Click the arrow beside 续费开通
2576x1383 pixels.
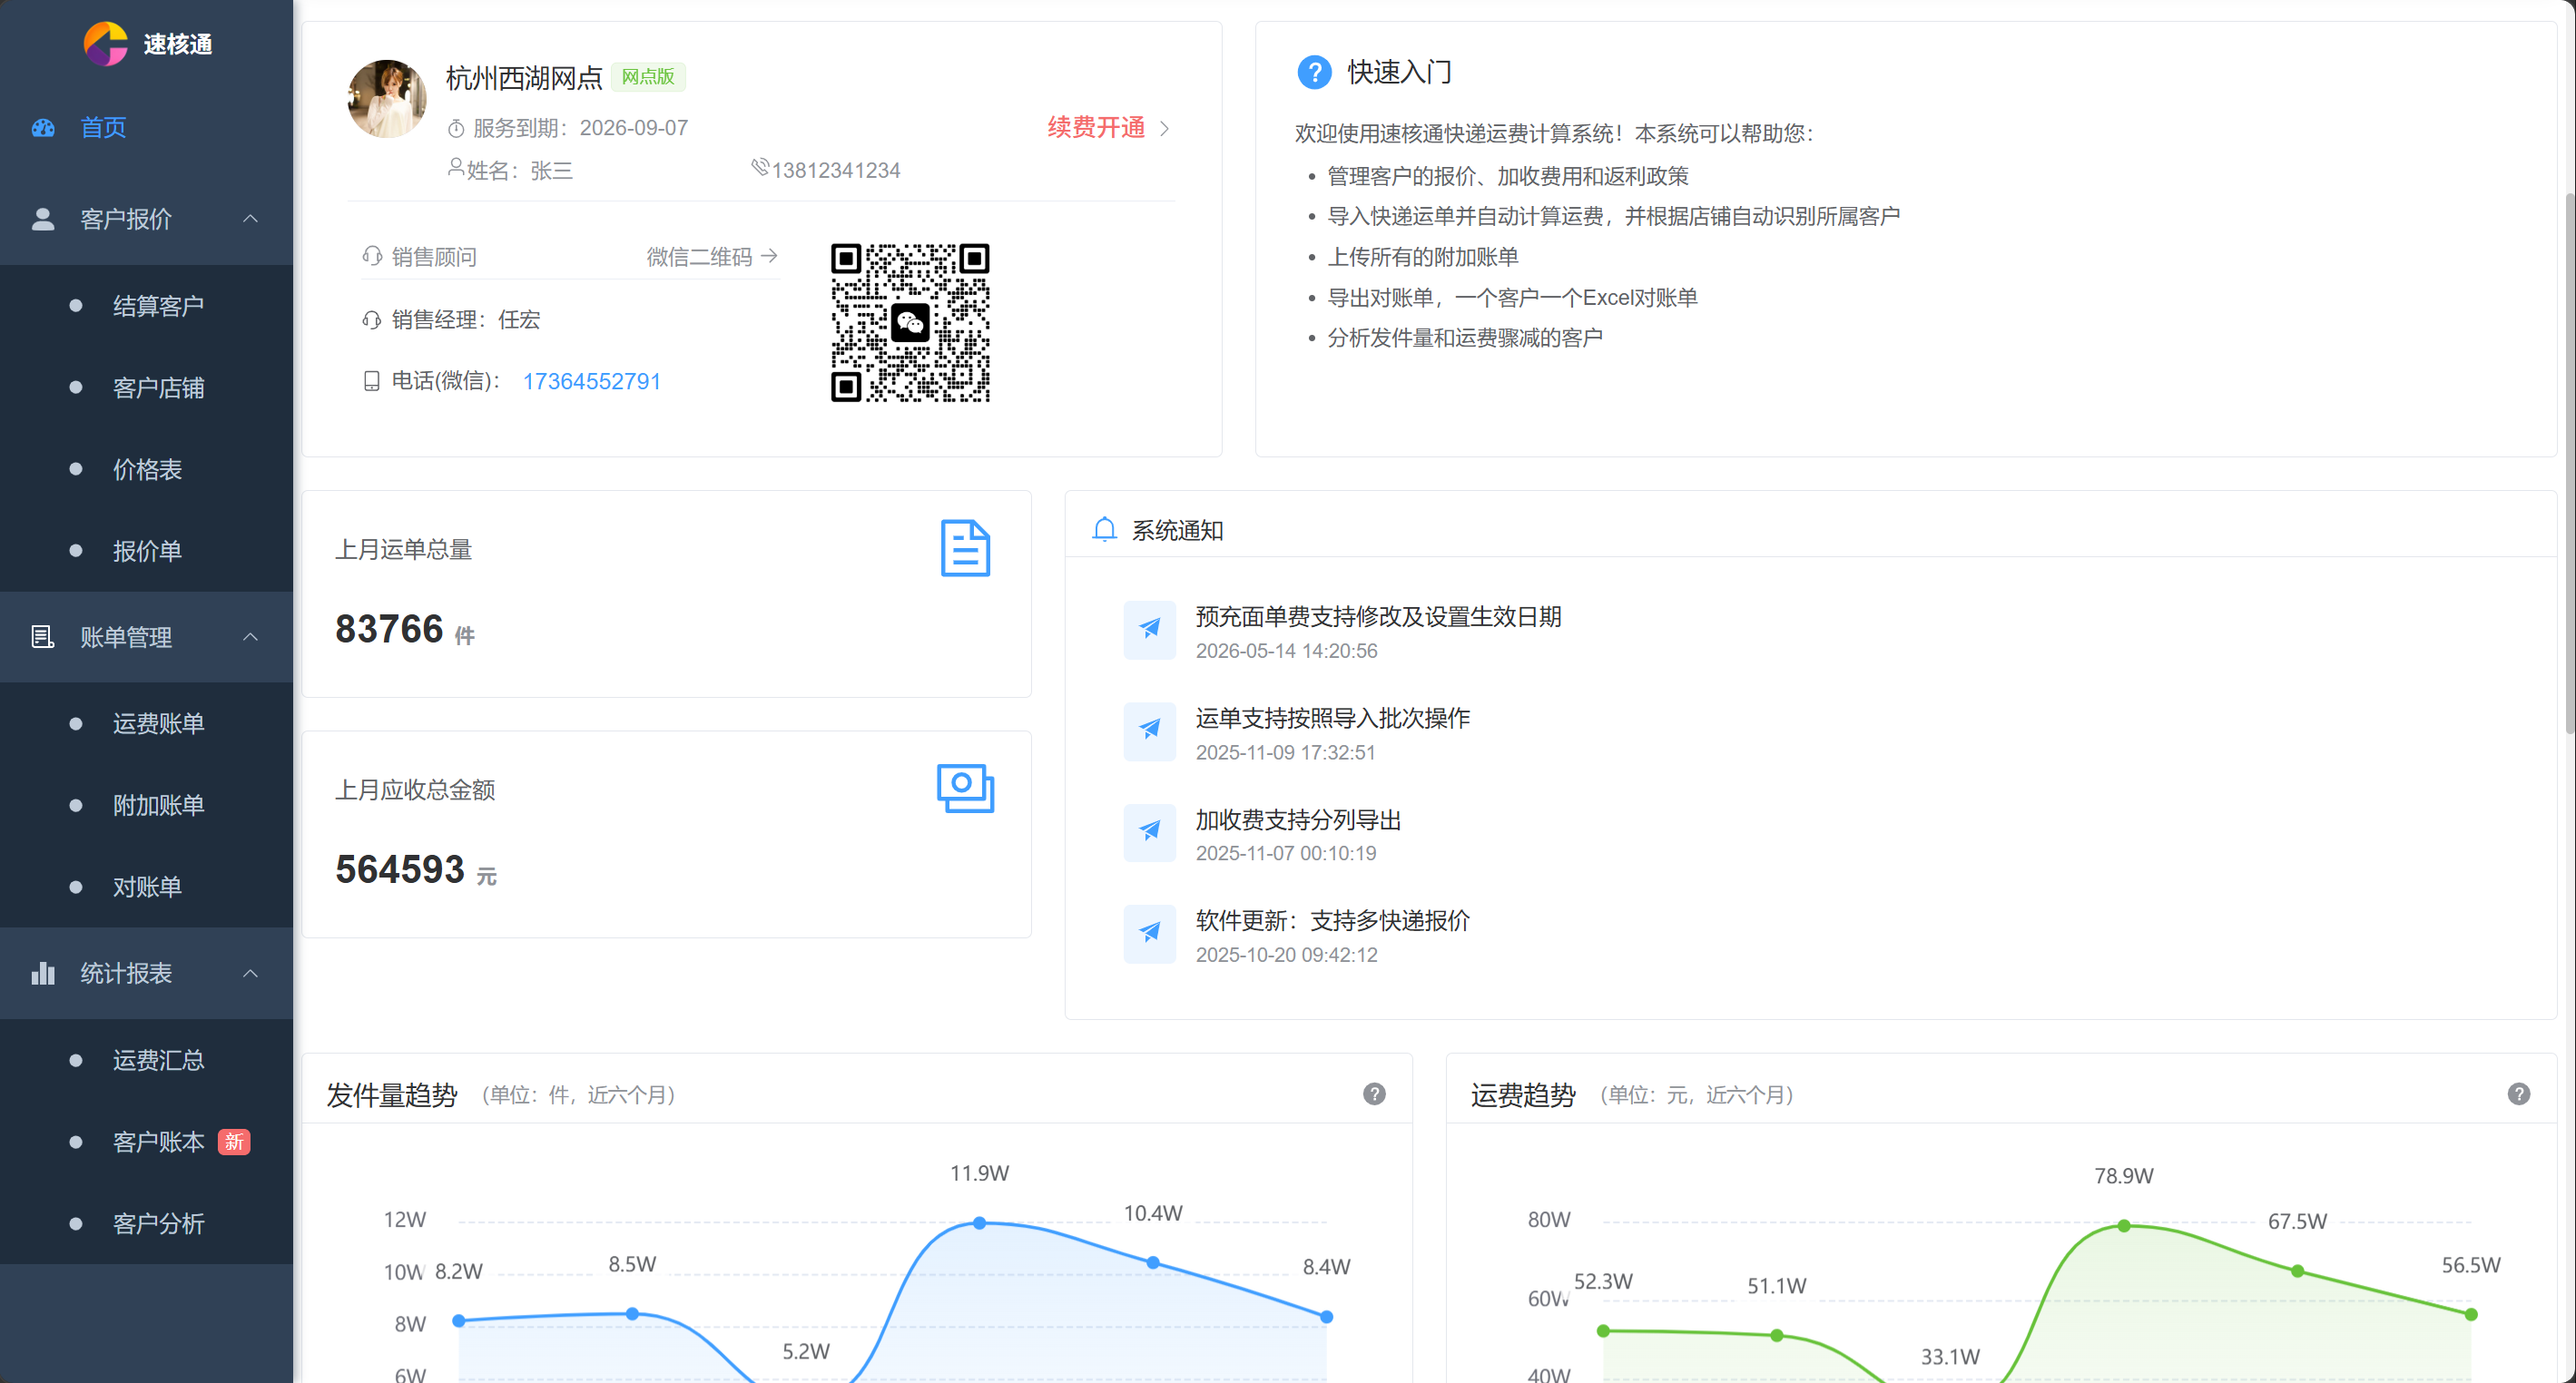point(1164,129)
